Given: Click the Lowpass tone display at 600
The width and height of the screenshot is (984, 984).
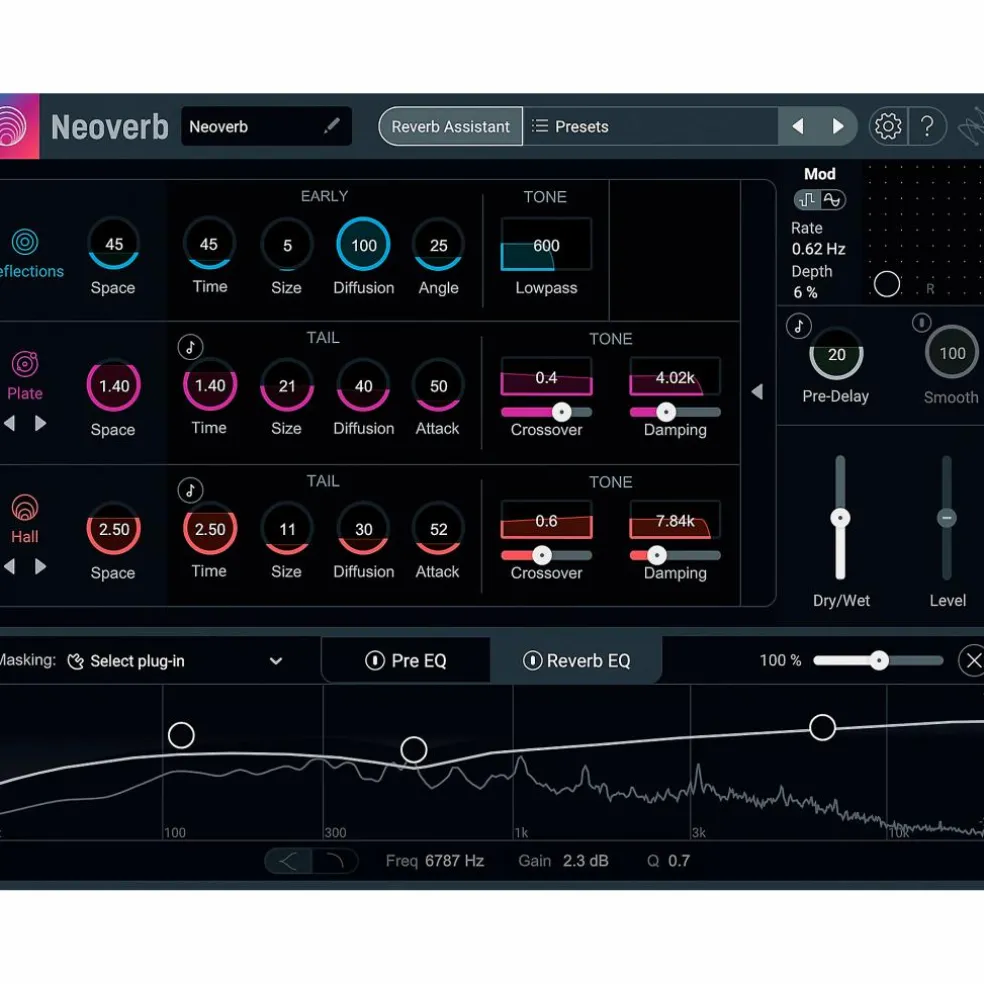Looking at the screenshot, I should coord(546,244).
